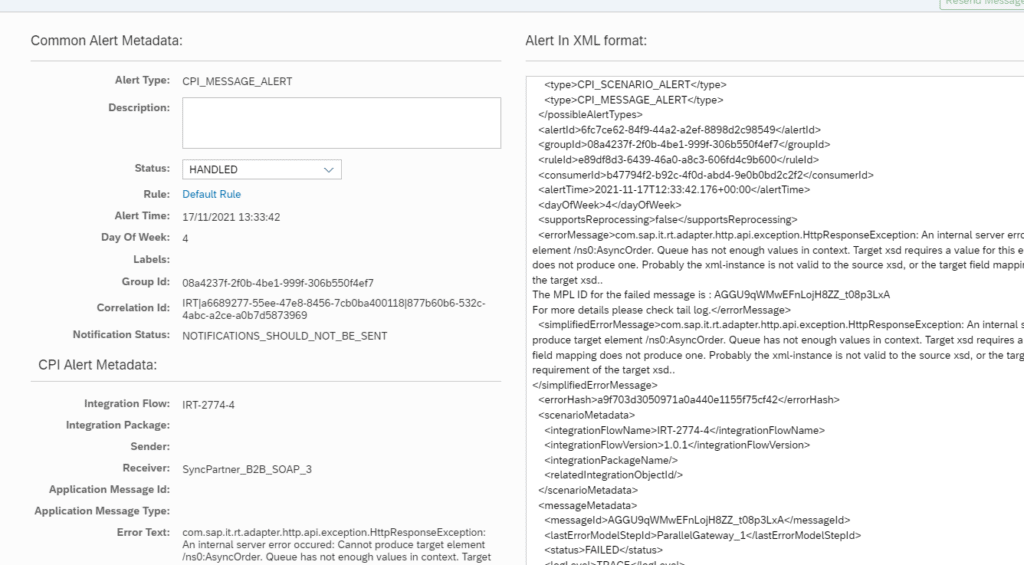Select the integrationFlowName XML line

(x=684, y=430)
